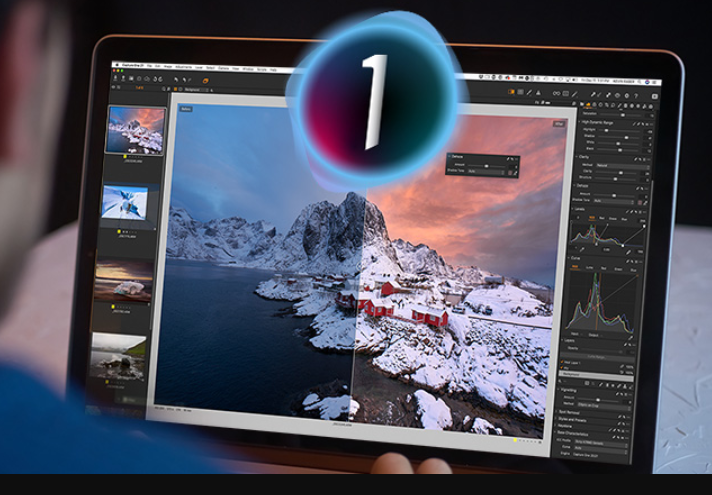Select the Green tab in Curve
Image resolution: width=712 pixels, height=495 pixels.
pos(618,269)
